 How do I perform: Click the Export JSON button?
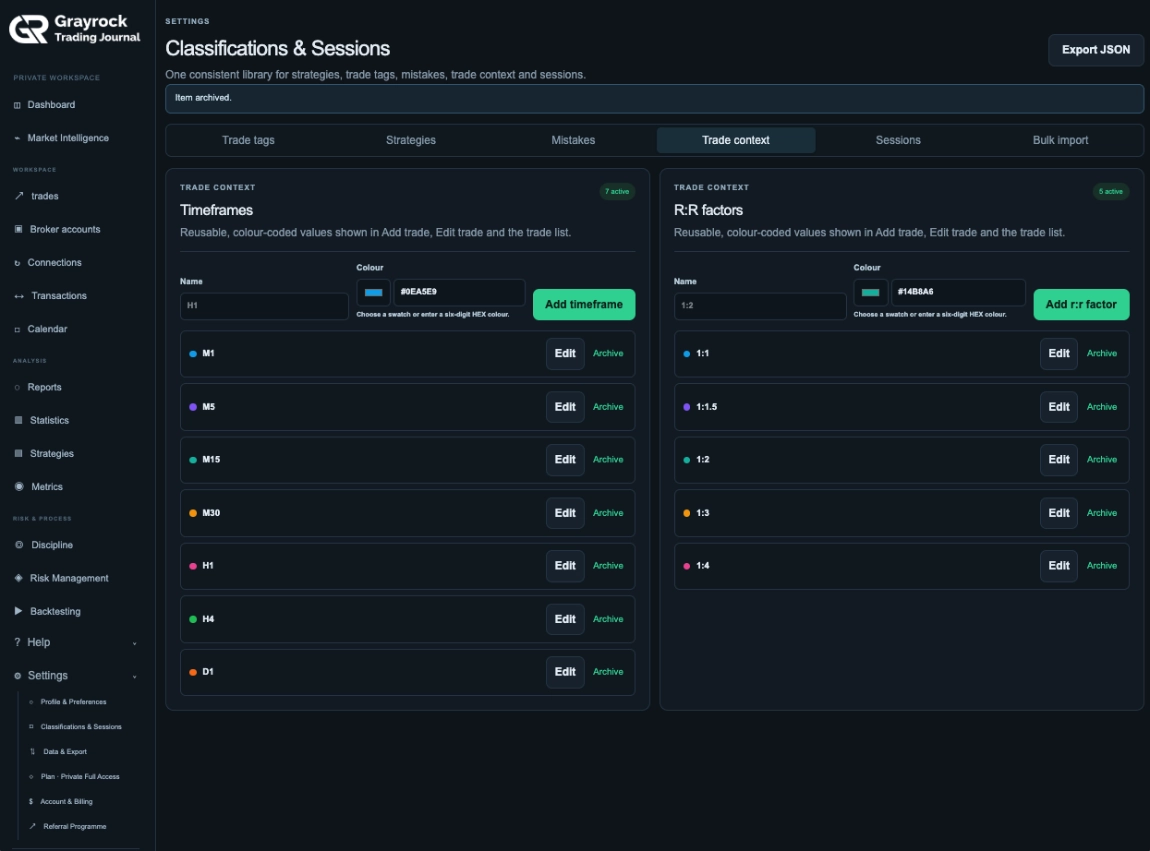click(1096, 50)
